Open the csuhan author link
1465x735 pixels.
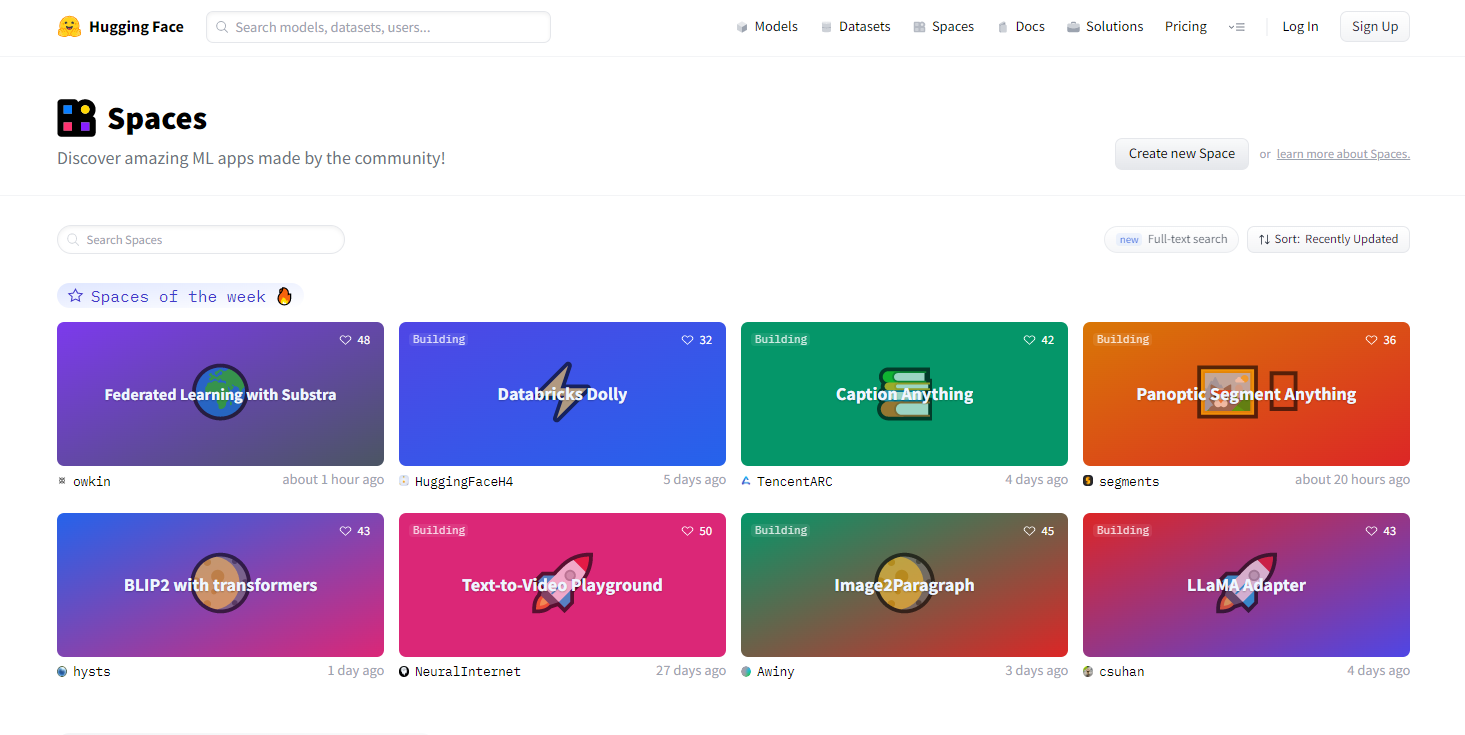[x=1122, y=672]
